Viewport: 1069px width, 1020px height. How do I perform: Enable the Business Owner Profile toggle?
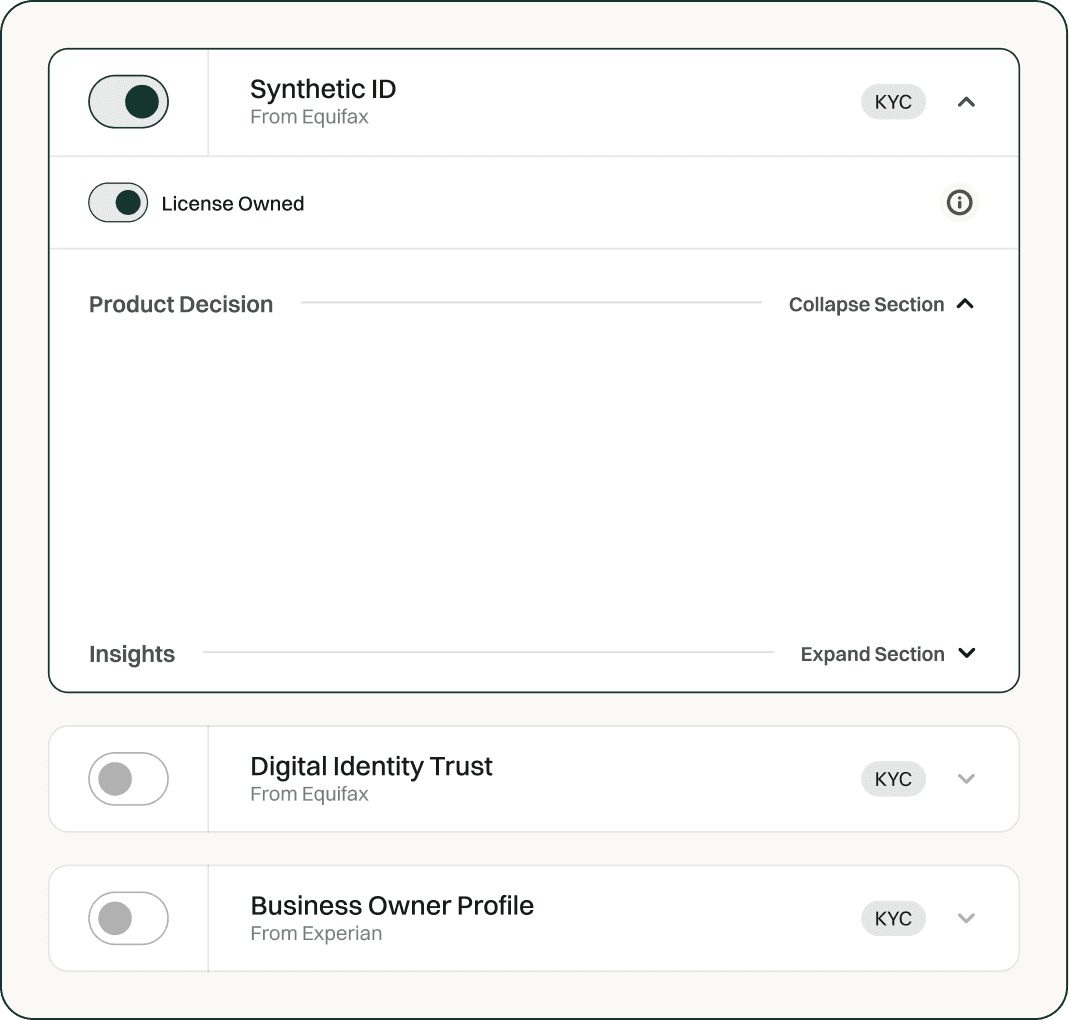[x=129, y=918]
